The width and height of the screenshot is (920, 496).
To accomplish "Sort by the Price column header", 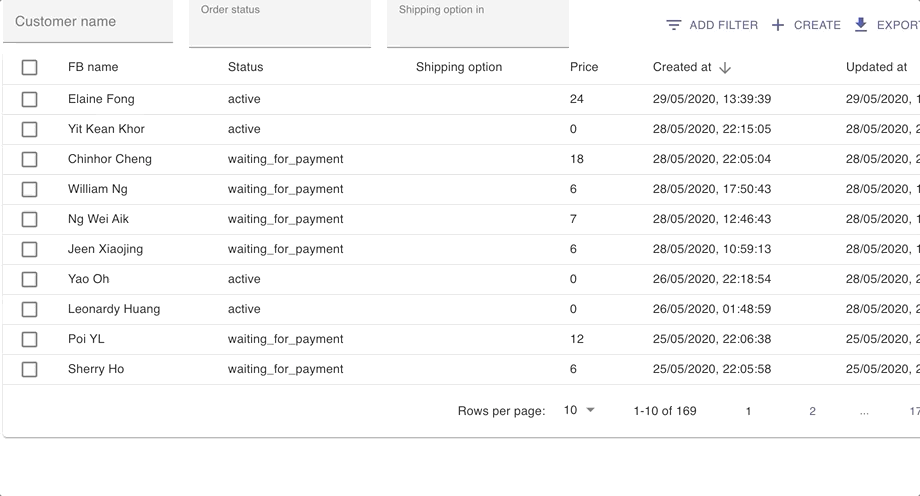I will 584,67.
